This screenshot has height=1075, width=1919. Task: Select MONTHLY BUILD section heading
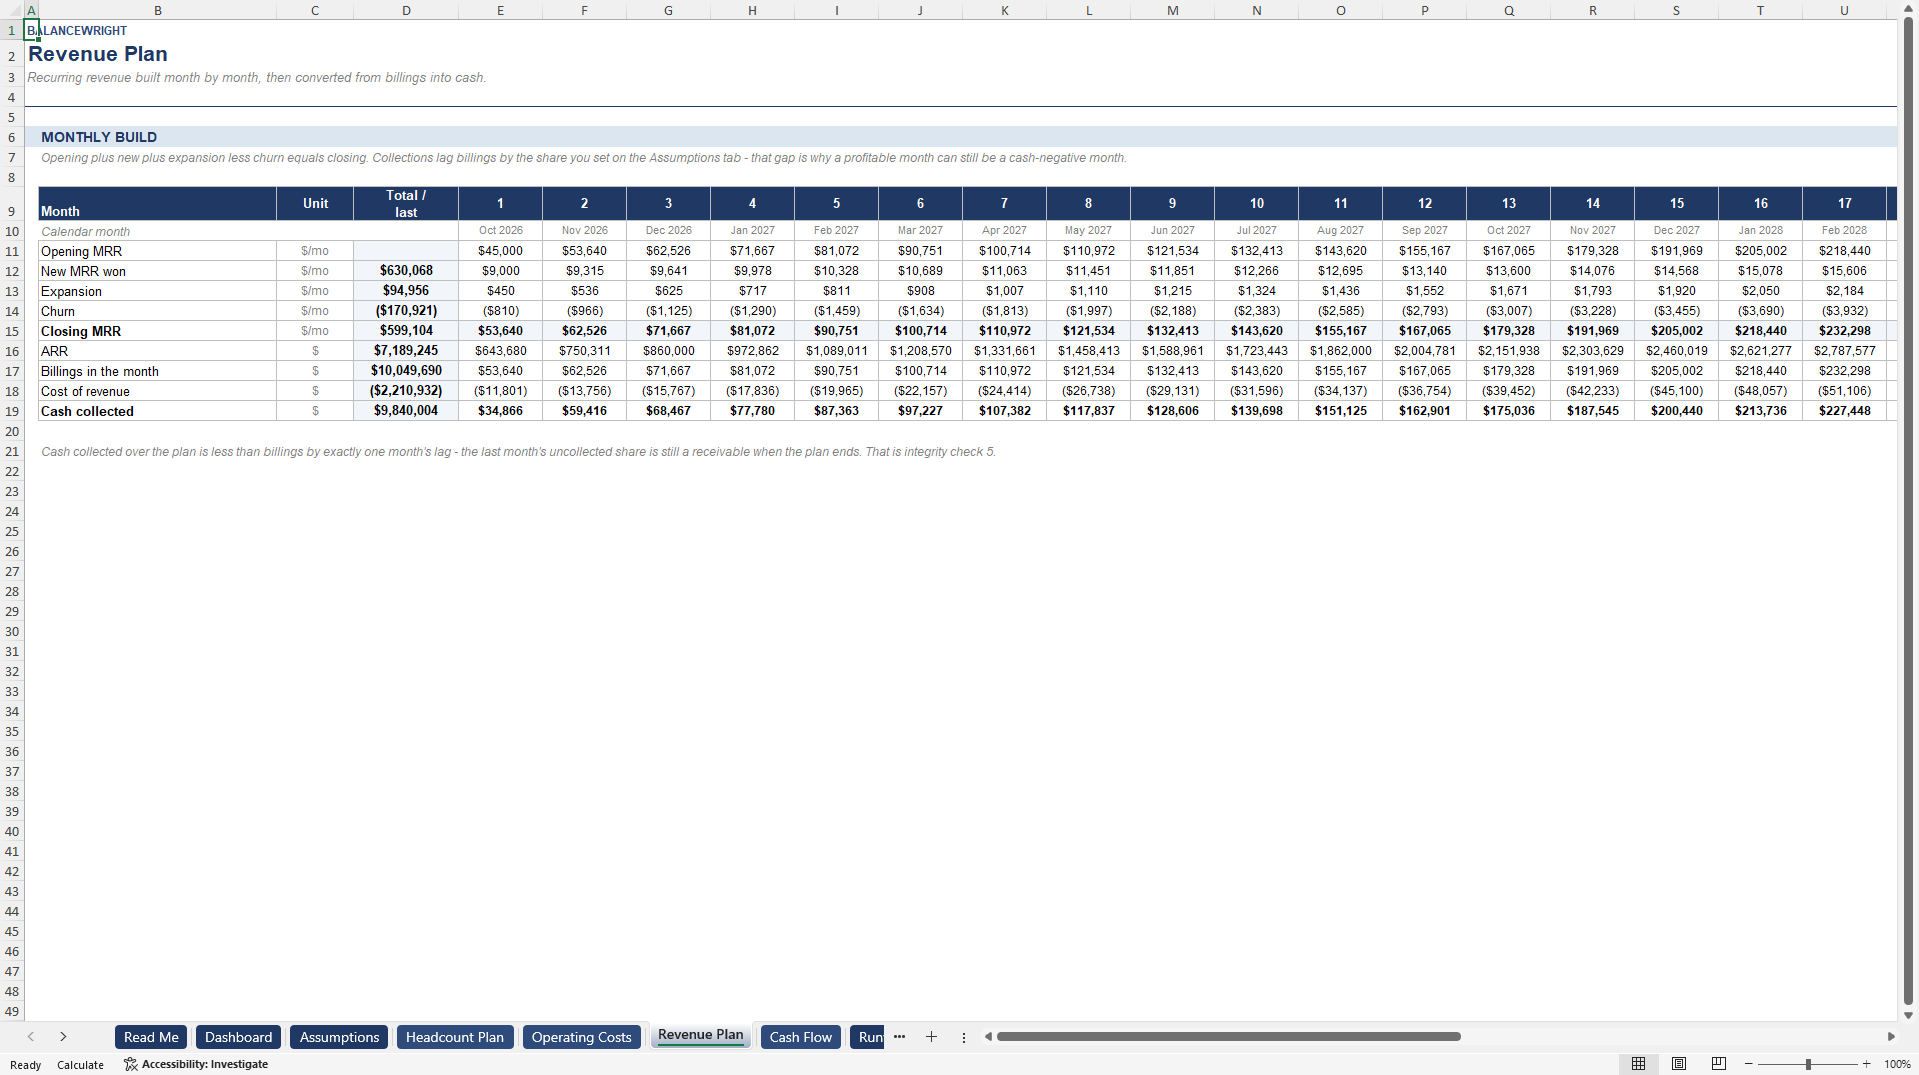tap(99, 137)
